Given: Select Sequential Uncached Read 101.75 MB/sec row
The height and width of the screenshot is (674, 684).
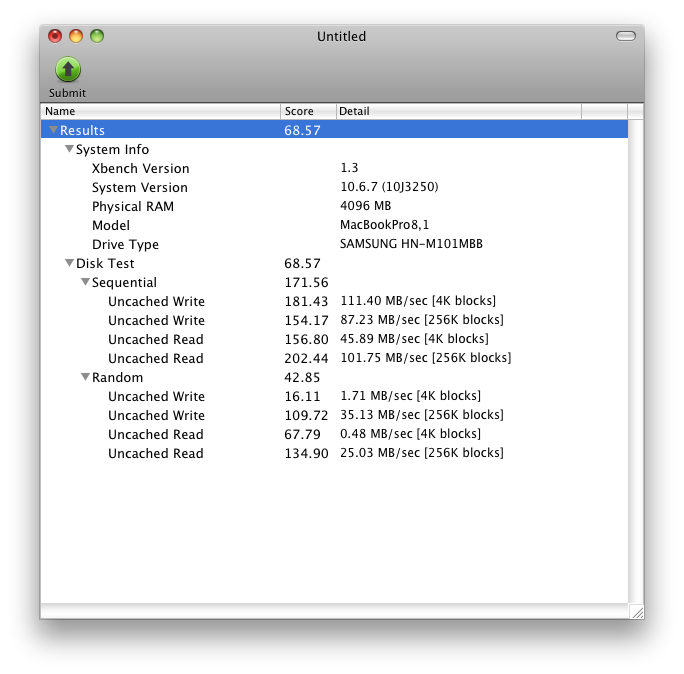Looking at the screenshot, I should (334, 358).
